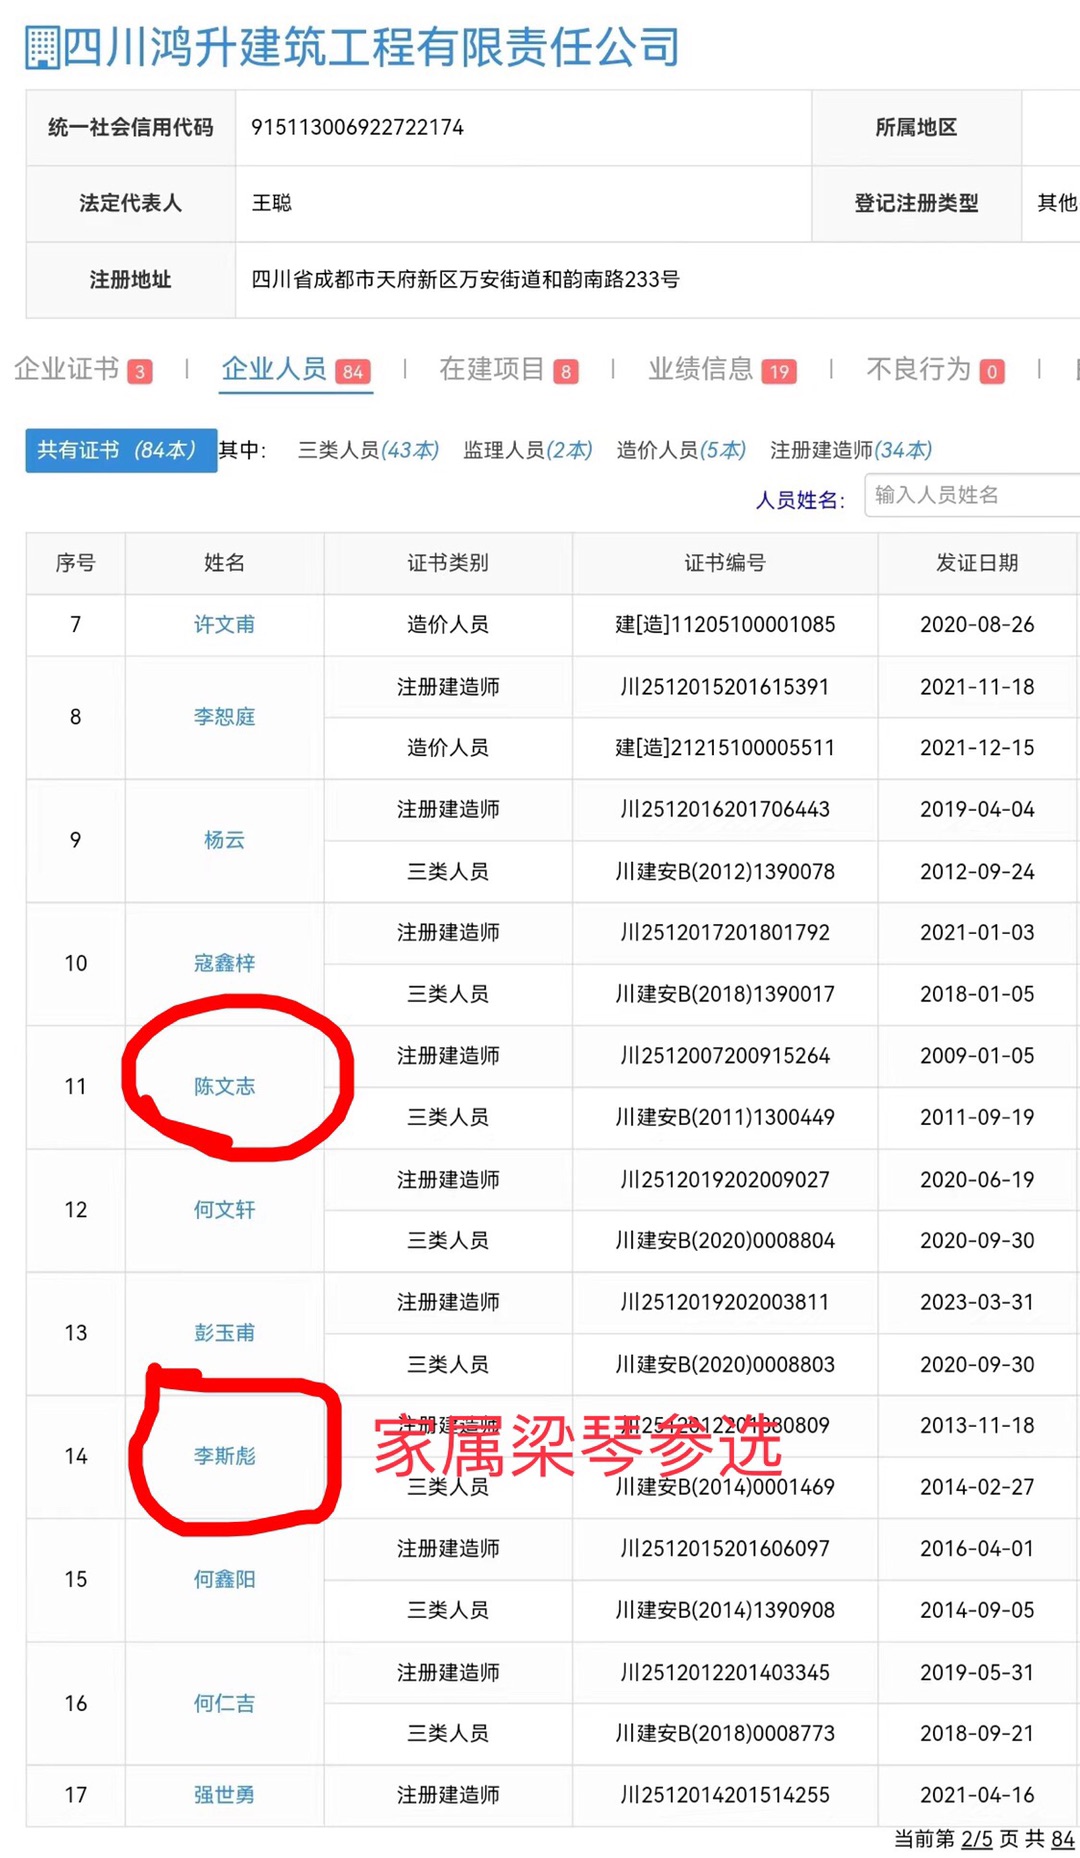Click the 共有证书 (84本) button

[120, 451]
